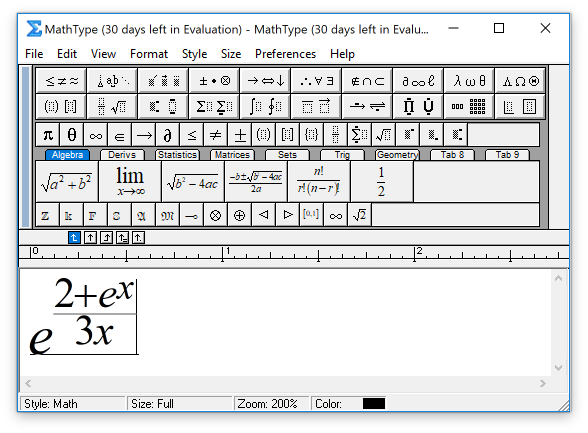This screenshot has height=433, width=588.
Task: Select the relational tab stop
Action: click(123, 237)
